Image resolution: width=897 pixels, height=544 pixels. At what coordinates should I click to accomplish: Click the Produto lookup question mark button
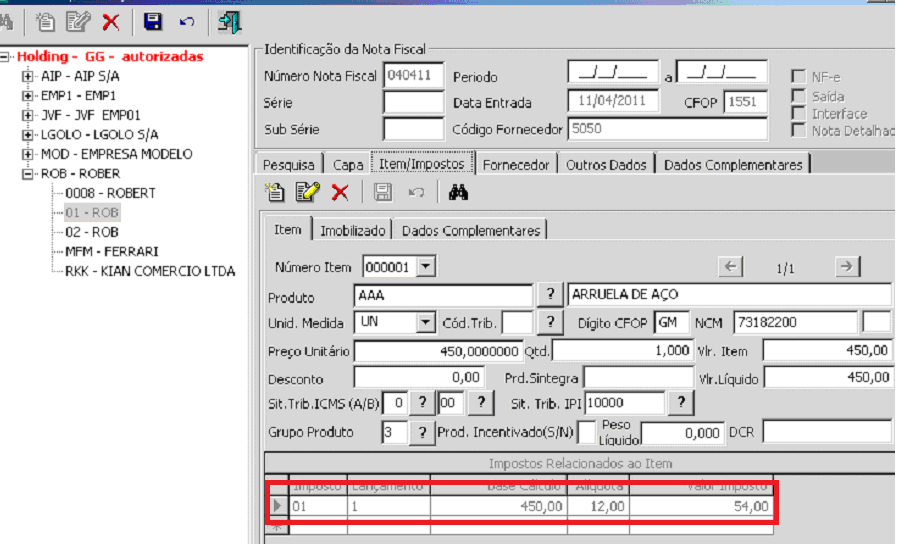click(550, 295)
